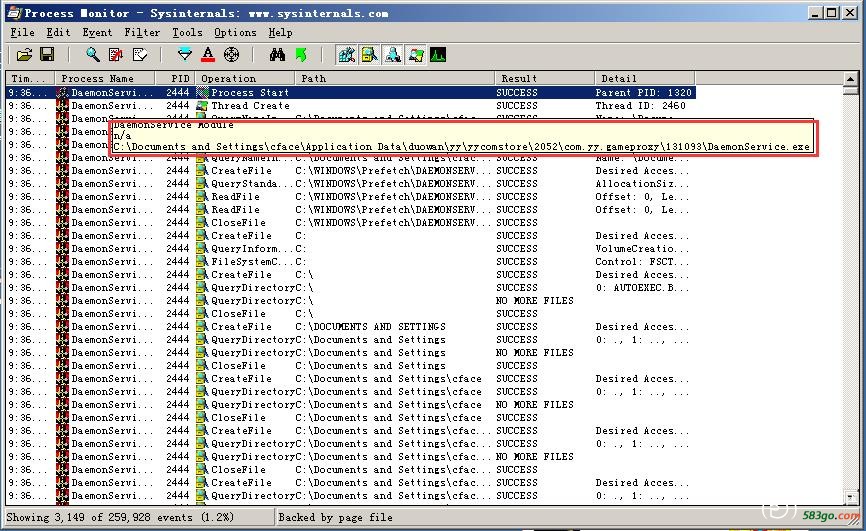Click the Backed by page file status text
866x531 pixels.
pos(335,517)
